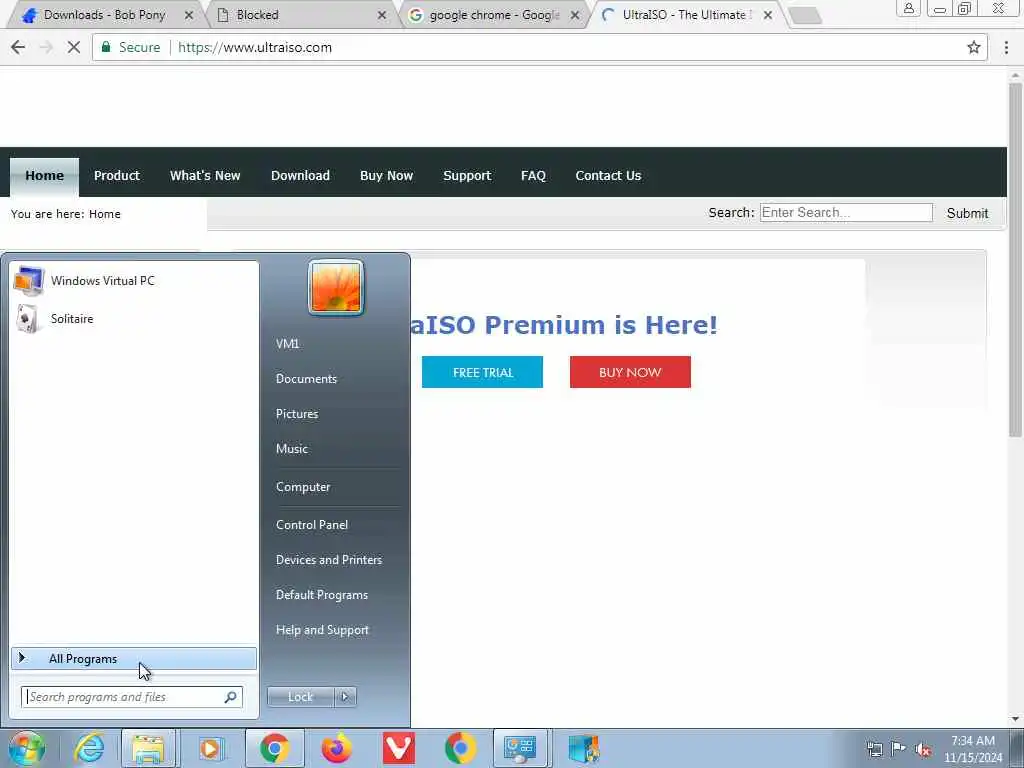Click the rightmost taskbar application icon
The height and width of the screenshot is (768, 1024).
[583, 748]
